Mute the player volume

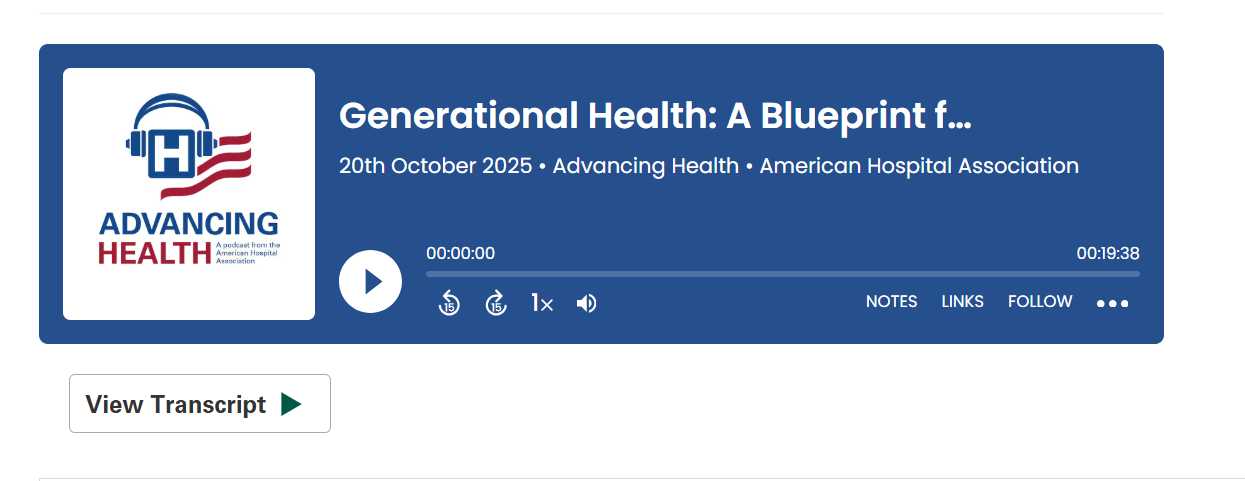(x=587, y=303)
